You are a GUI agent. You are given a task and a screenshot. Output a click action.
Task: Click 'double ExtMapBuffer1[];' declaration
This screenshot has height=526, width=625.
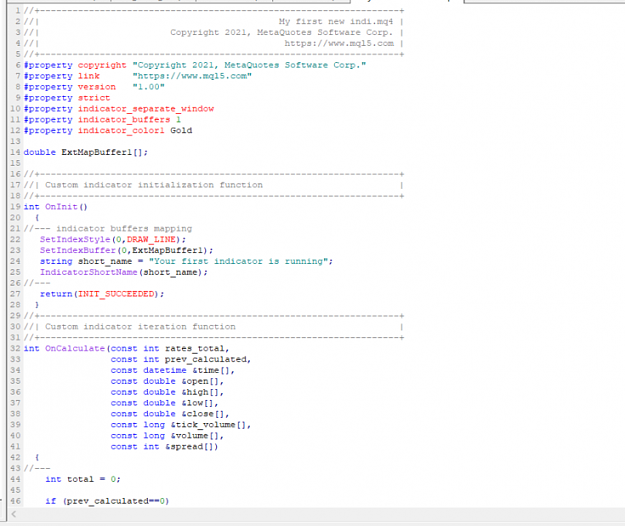click(86, 152)
